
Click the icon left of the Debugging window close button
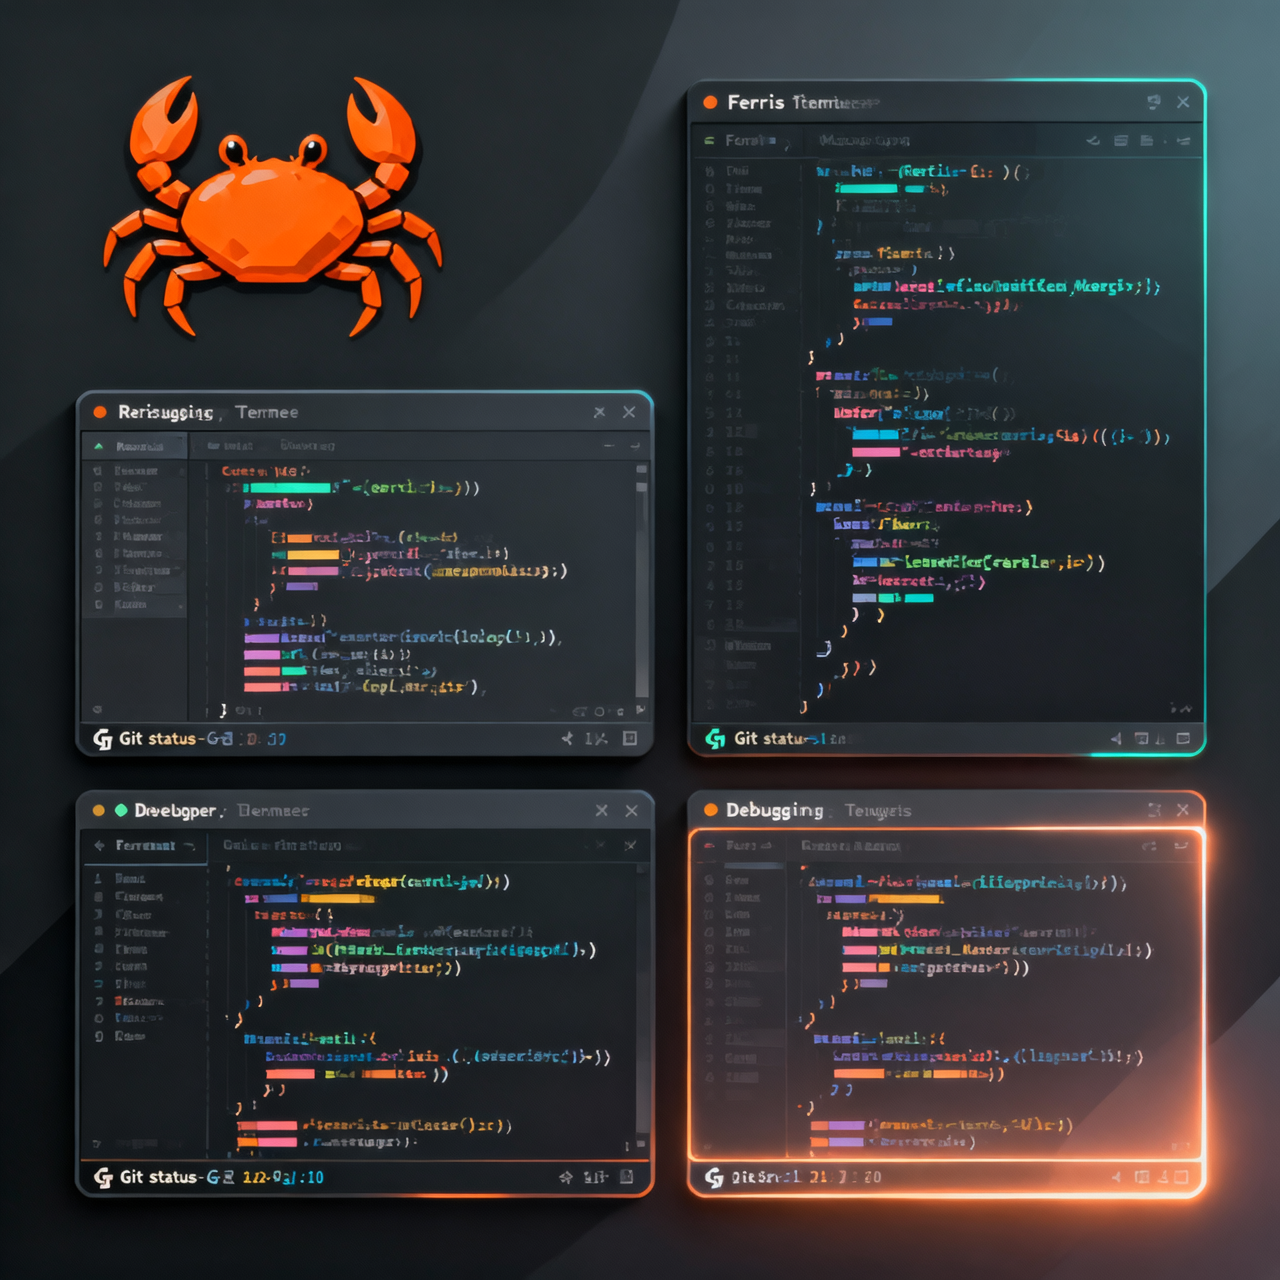click(1154, 810)
